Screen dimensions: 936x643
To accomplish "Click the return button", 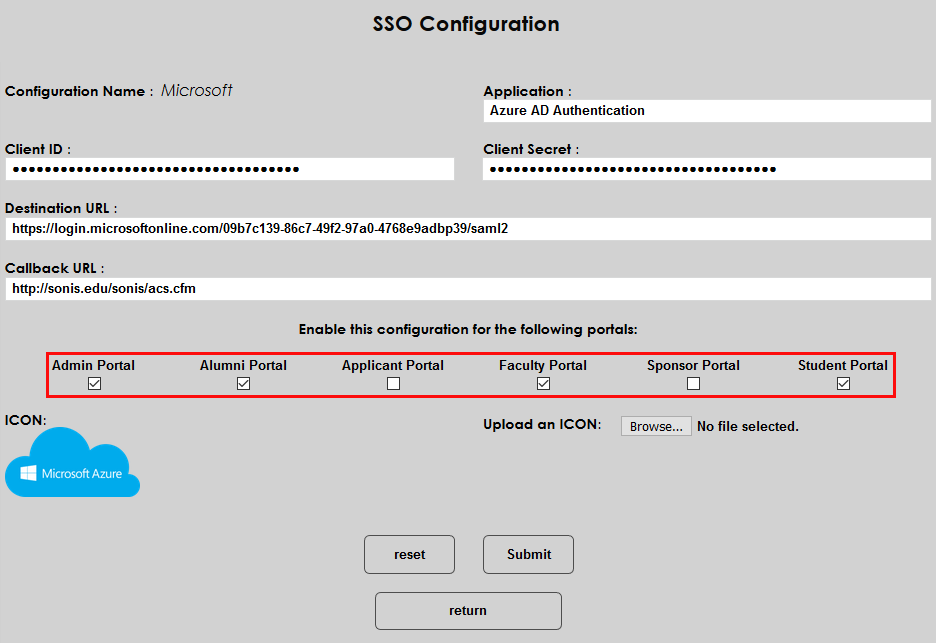I will pyautogui.click(x=468, y=610).
